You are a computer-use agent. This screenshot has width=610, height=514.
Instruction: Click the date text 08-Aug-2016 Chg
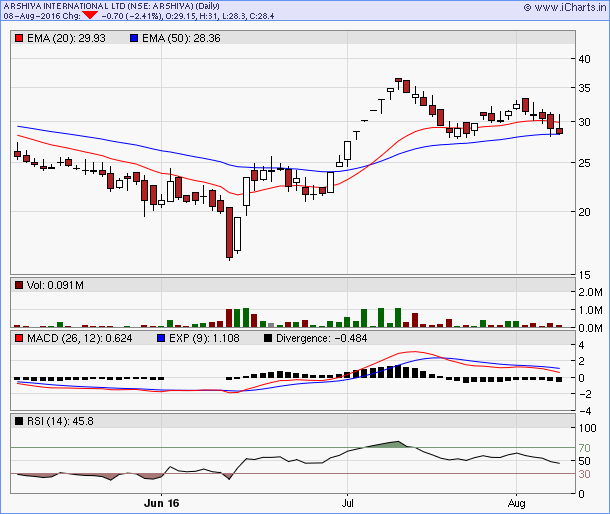[42, 16]
